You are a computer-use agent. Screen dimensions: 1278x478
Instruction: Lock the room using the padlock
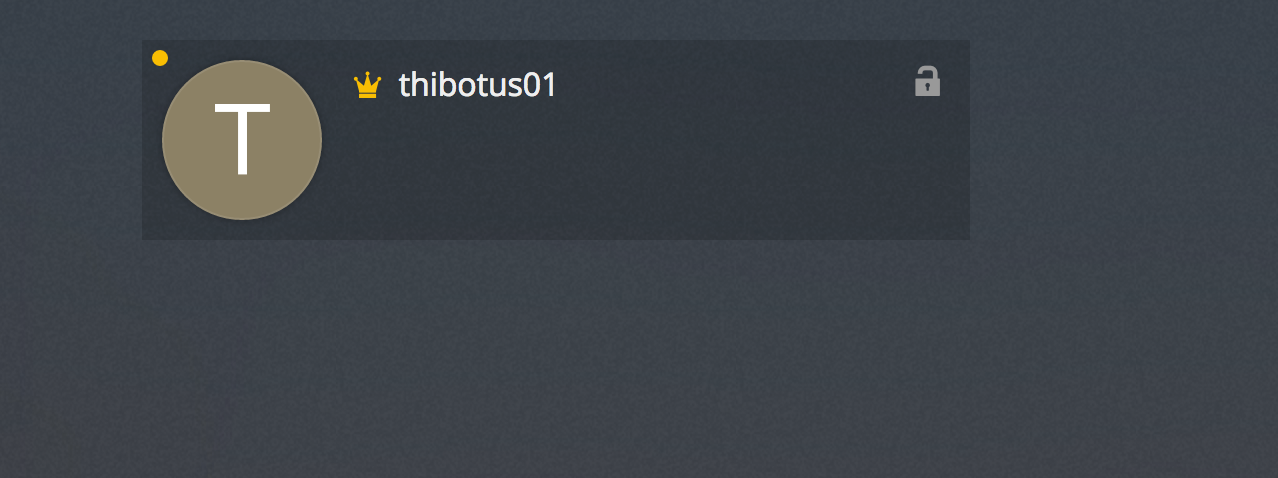(927, 81)
